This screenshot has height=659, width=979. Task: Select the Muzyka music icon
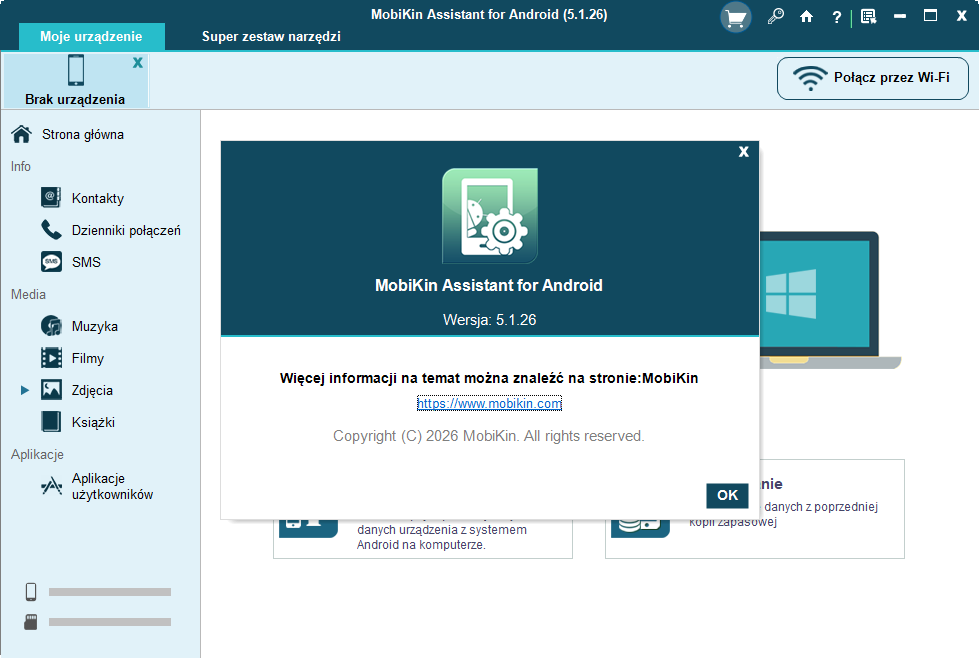coord(51,325)
